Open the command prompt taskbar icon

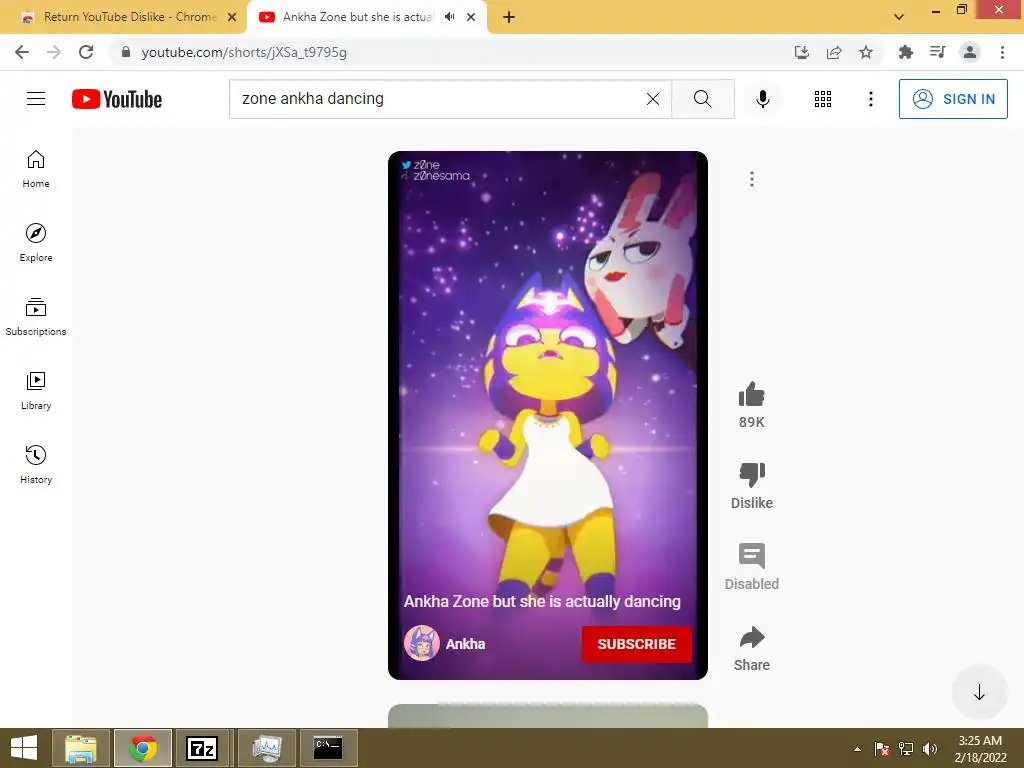[328, 748]
